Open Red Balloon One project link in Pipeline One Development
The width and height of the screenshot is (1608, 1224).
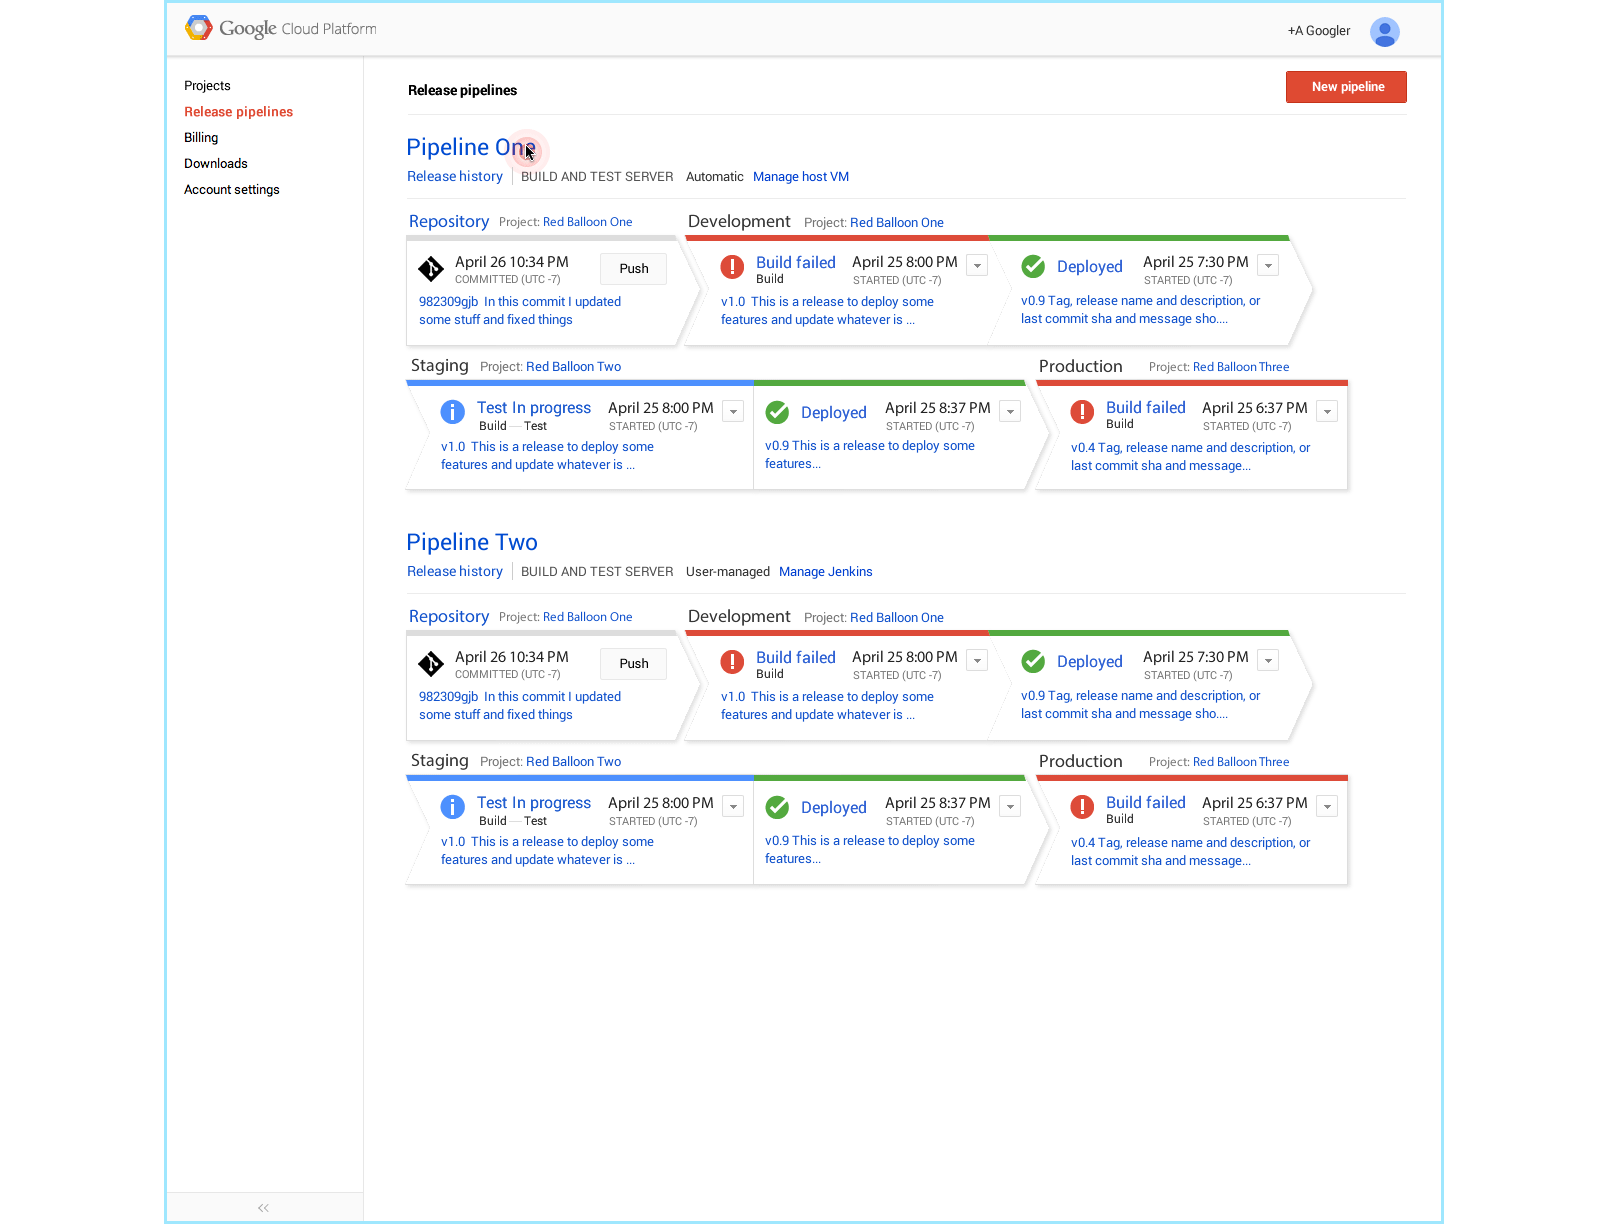tap(897, 223)
